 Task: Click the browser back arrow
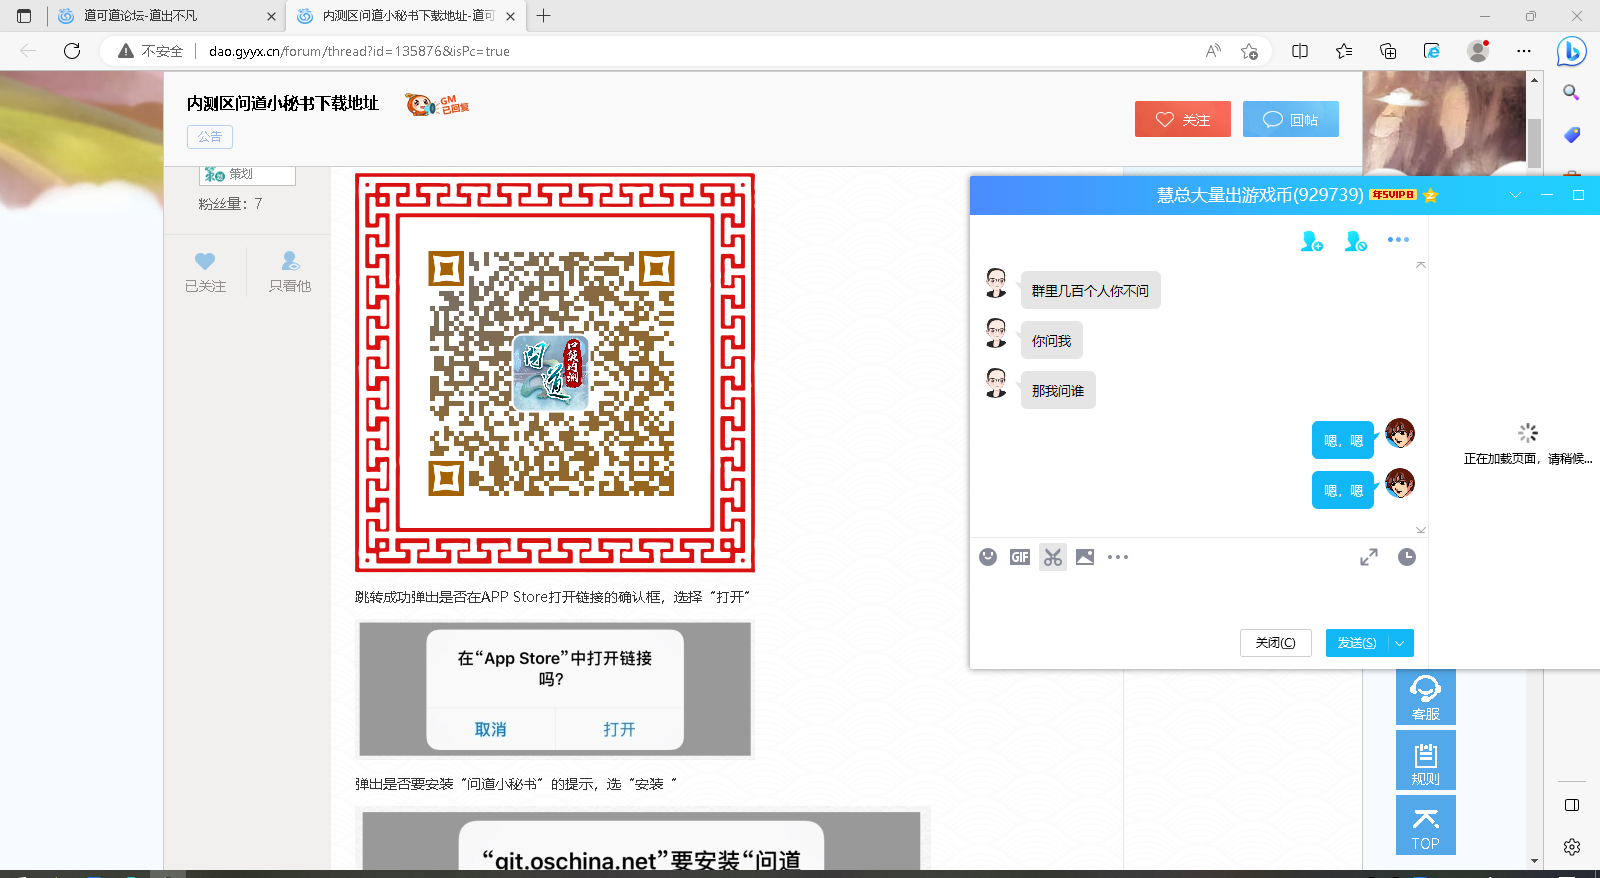click(28, 51)
